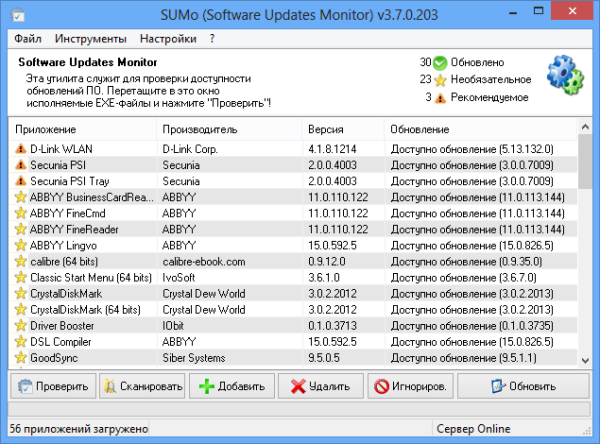Click the Сканировать button
The height and width of the screenshot is (444, 600).
(x=142, y=387)
